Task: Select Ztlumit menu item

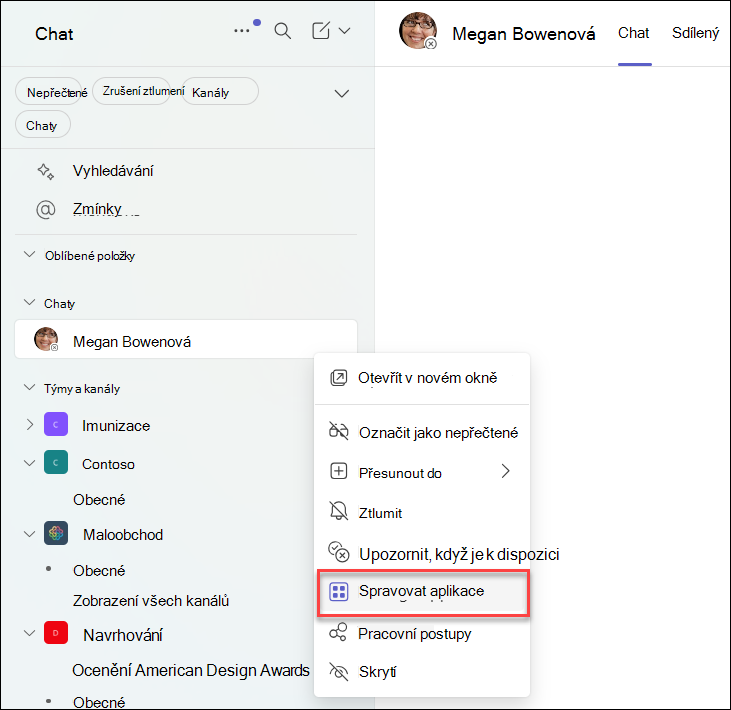Action: pyautogui.click(x=422, y=513)
